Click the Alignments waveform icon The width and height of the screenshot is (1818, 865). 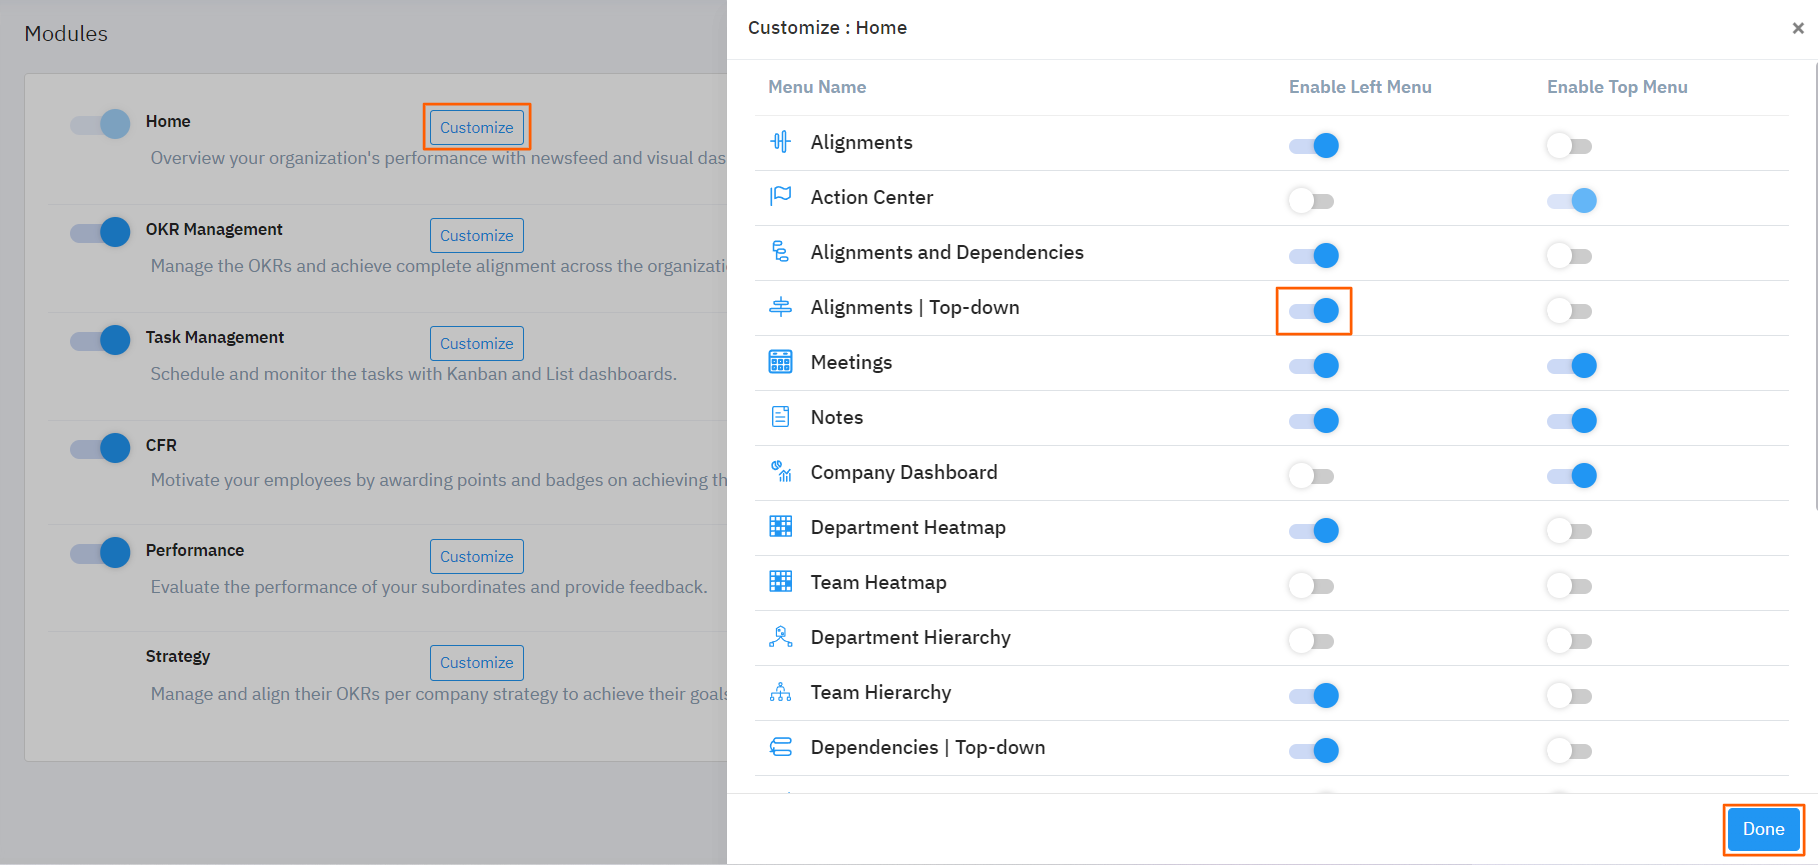pos(781,142)
